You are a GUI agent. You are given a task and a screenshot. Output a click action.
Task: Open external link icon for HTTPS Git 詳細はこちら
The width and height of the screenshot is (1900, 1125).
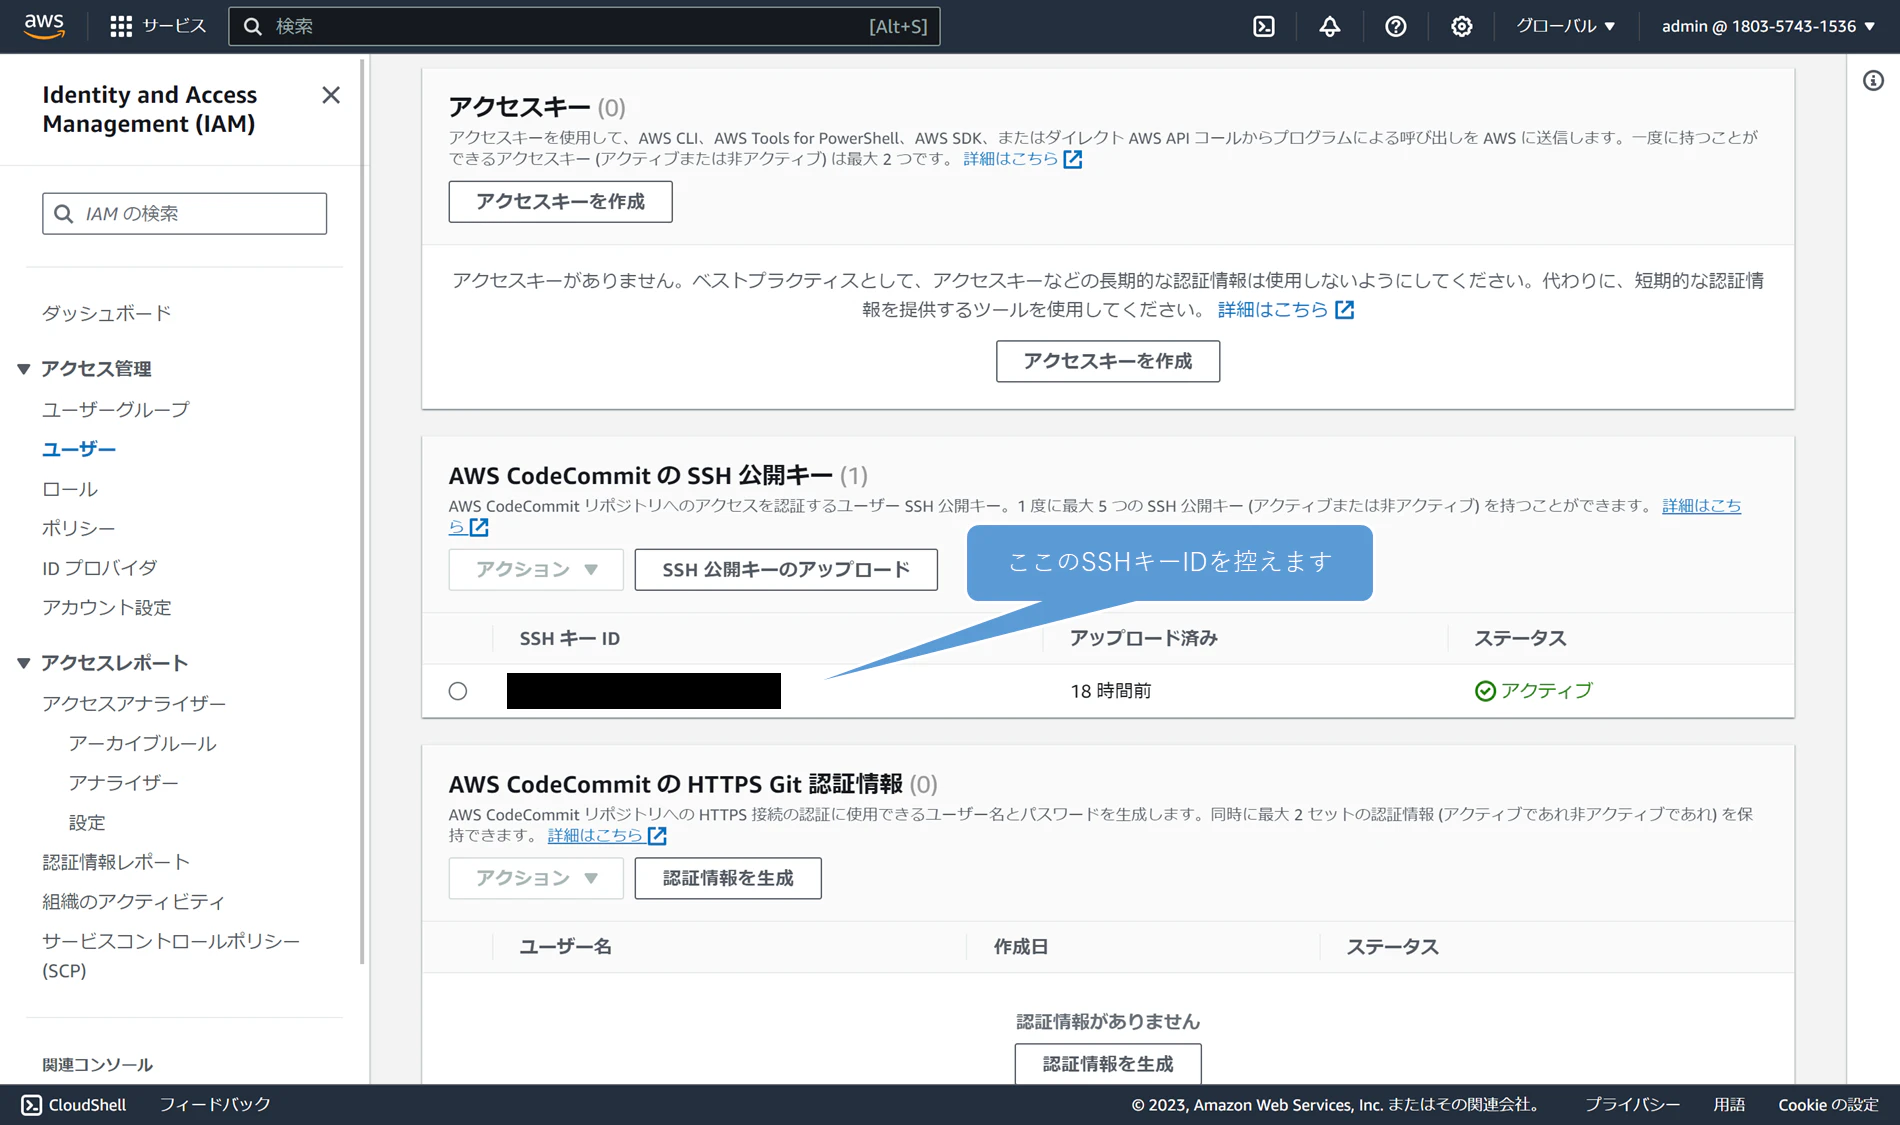[657, 835]
